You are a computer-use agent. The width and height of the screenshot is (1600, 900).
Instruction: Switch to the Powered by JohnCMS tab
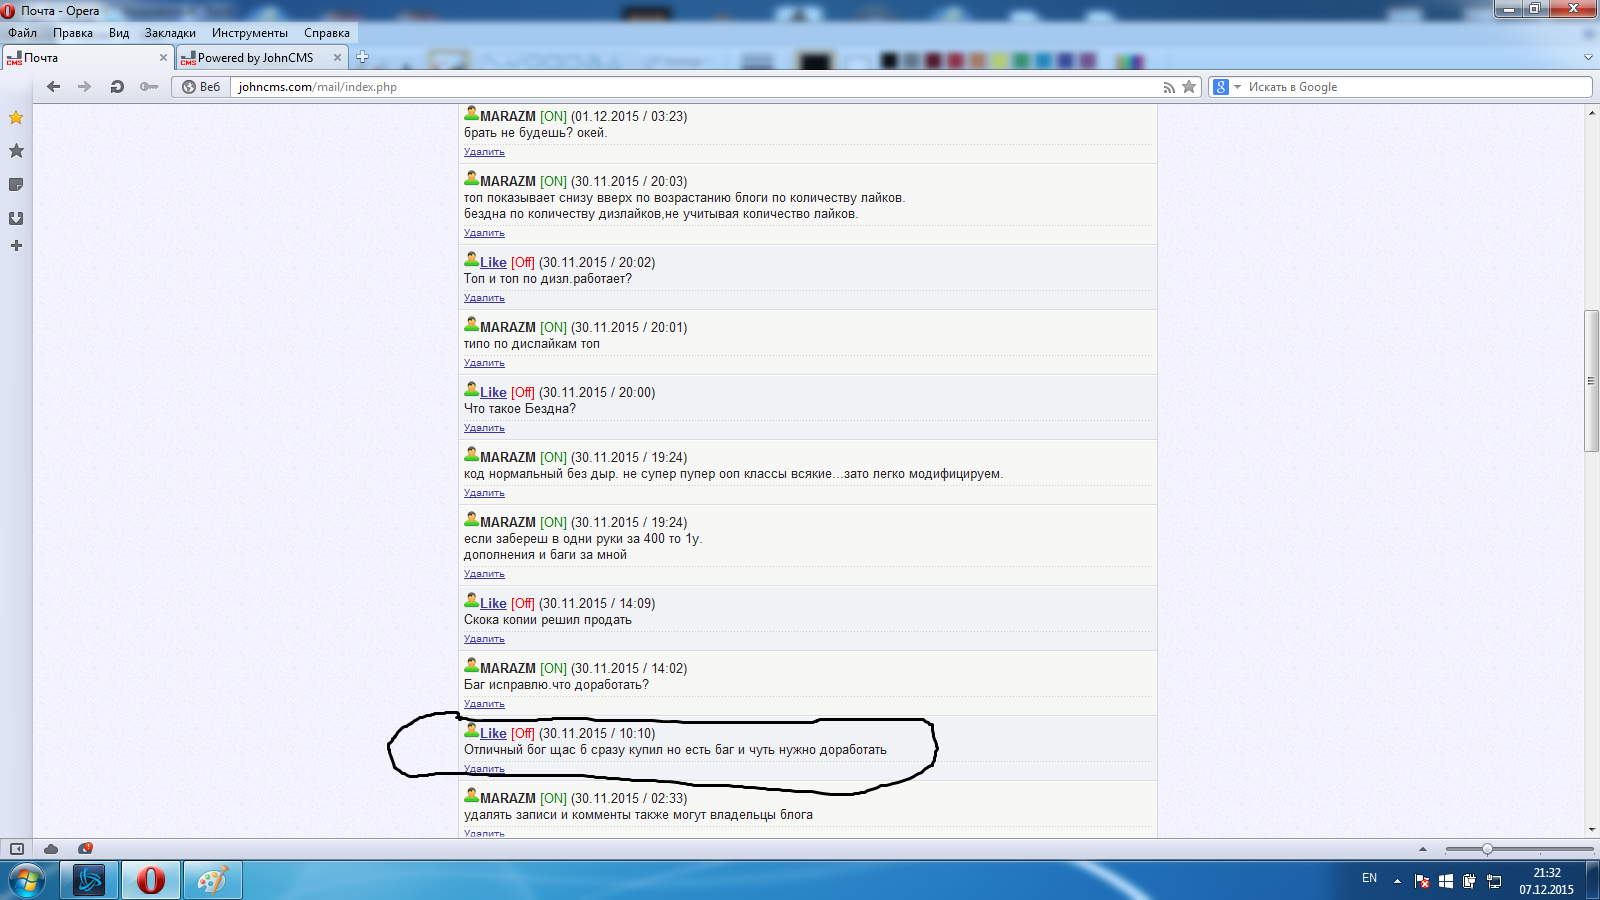pos(256,58)
